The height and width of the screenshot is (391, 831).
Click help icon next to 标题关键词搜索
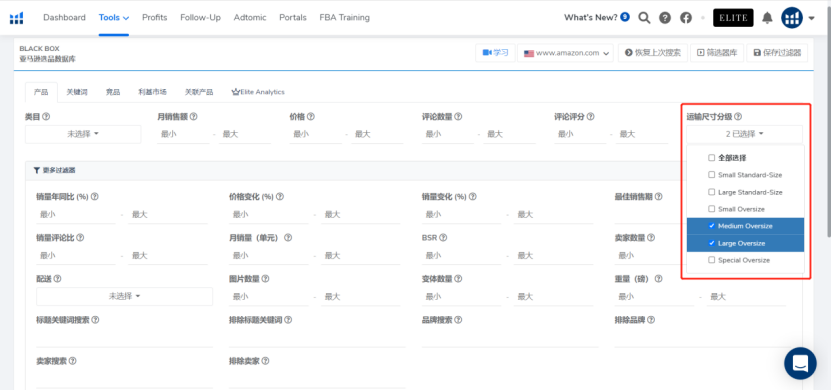(x=95, y=320)
